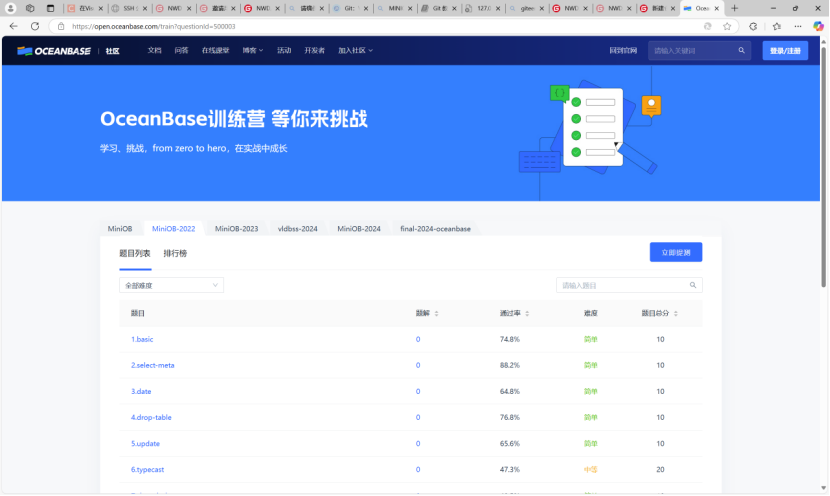Close the SSH browser tab
The image size is (830, 496).
(145, 8)
